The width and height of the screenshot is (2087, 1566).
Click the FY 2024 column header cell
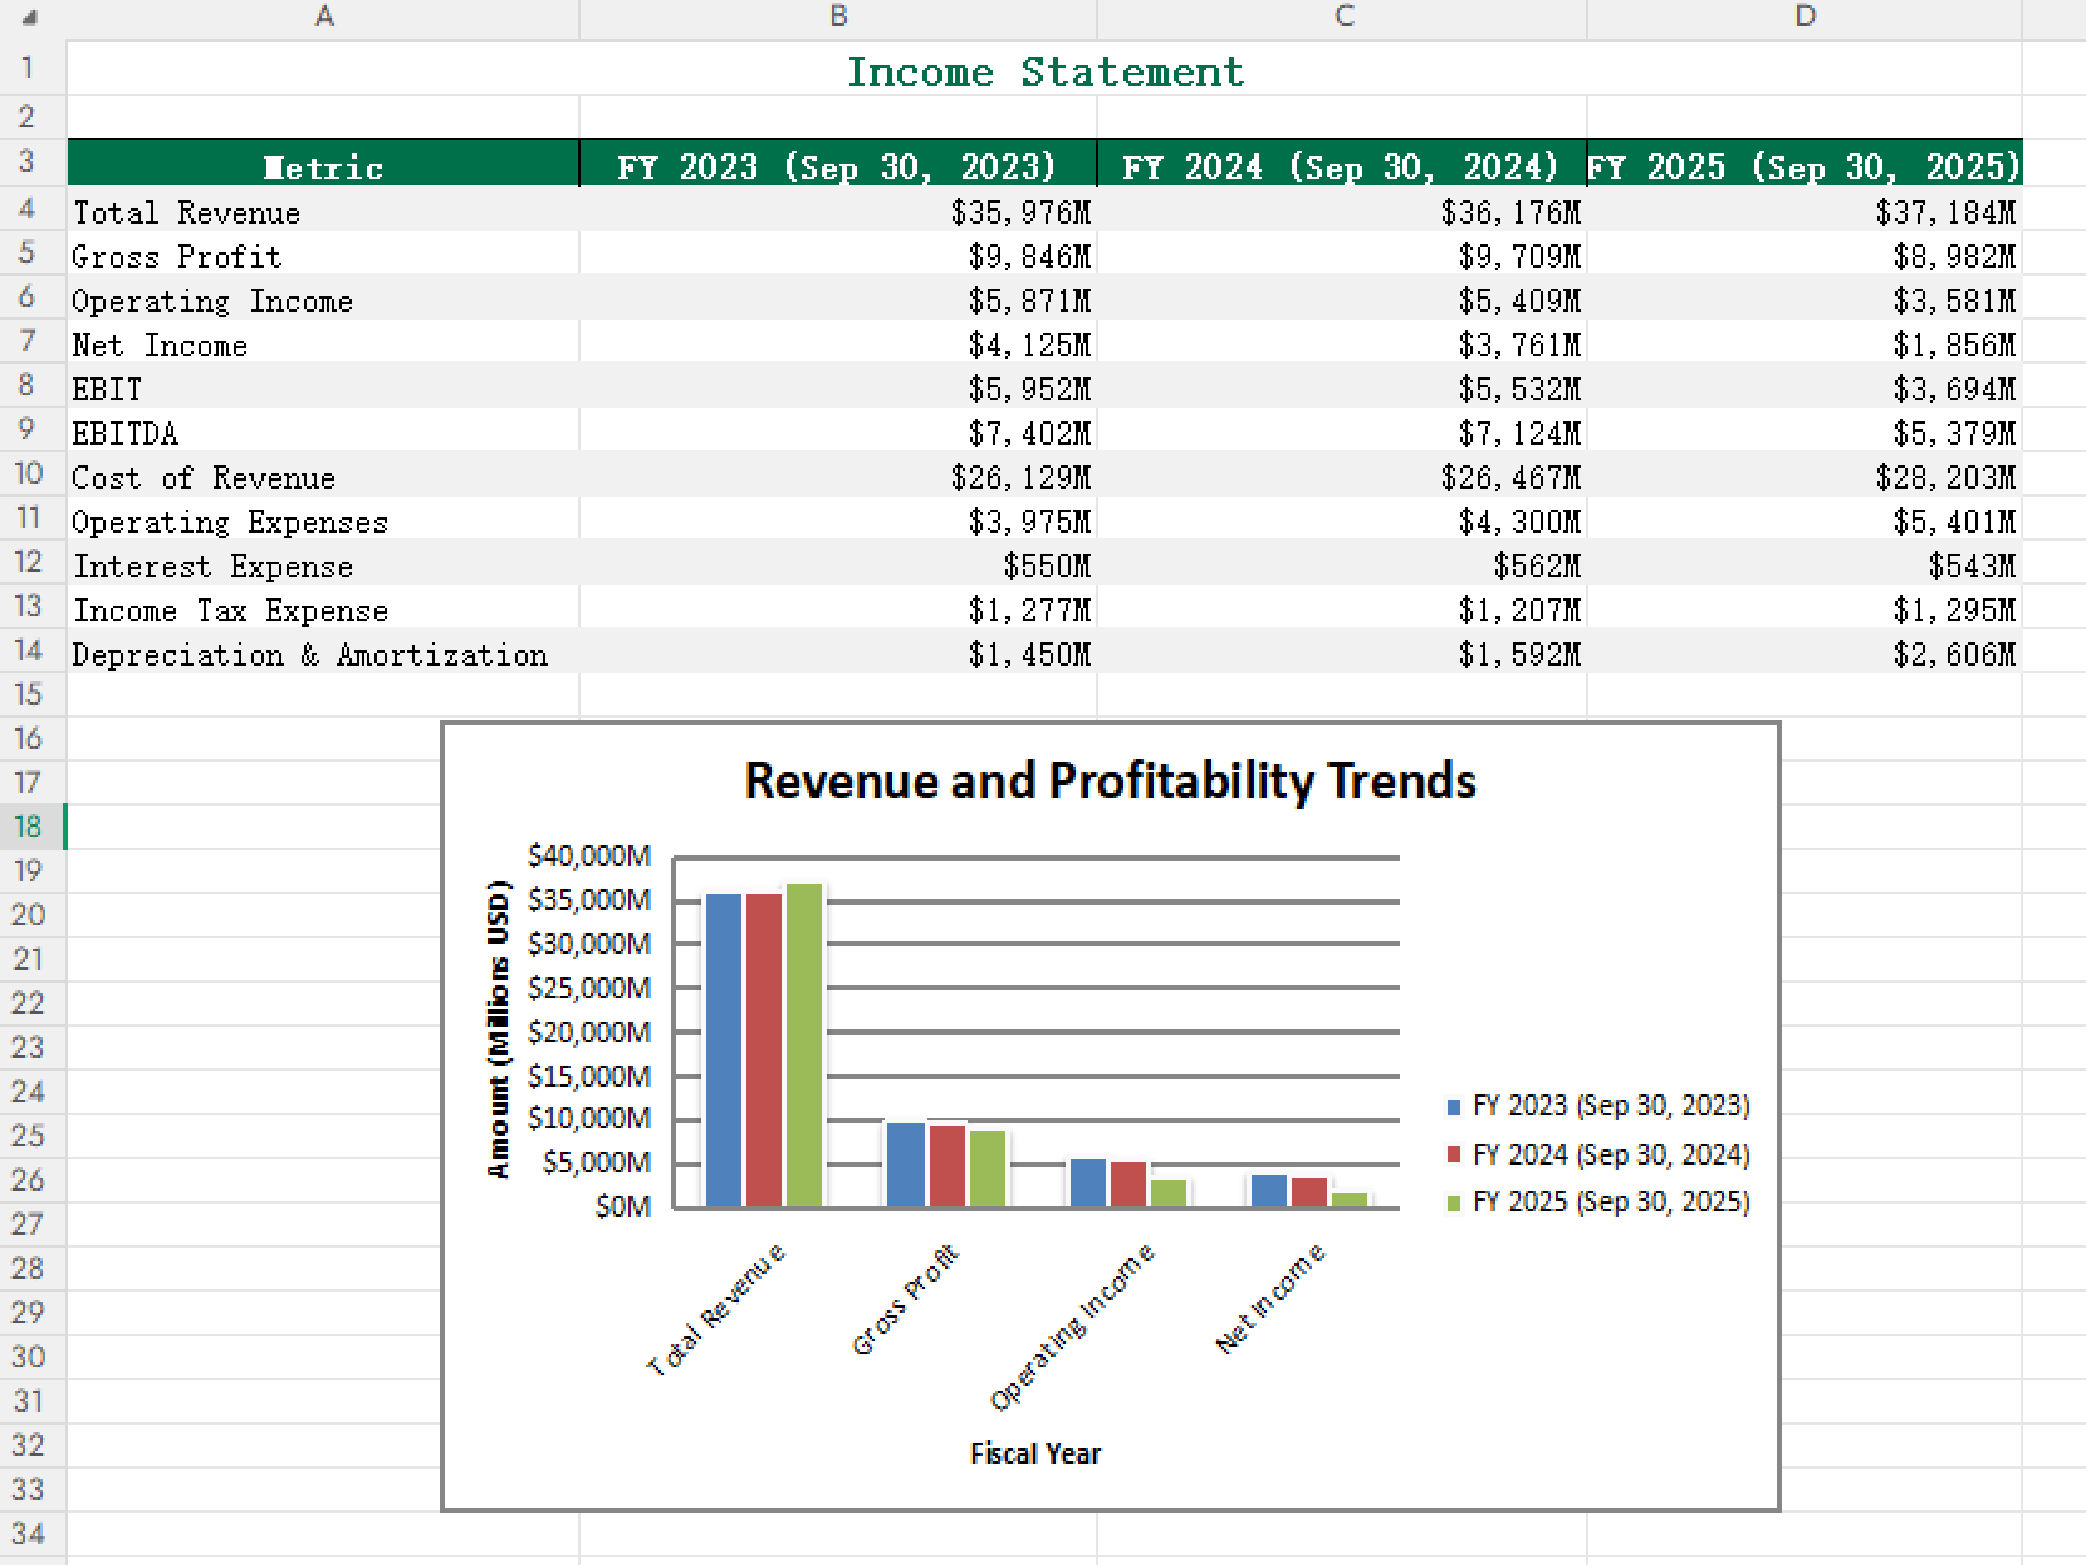tap(1342, 166)
